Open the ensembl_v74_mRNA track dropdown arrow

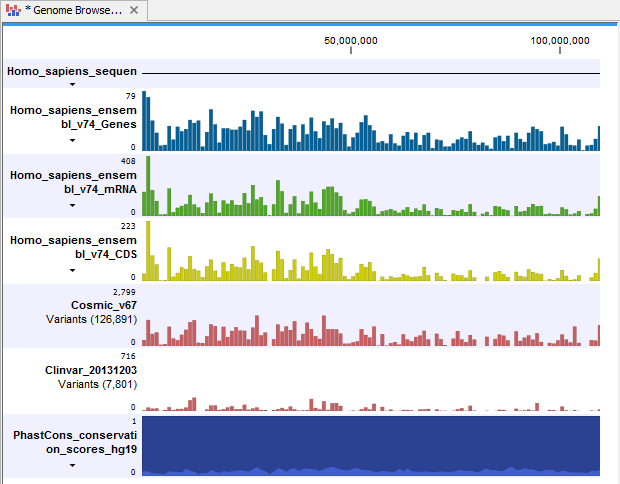(x=72, y=205)
